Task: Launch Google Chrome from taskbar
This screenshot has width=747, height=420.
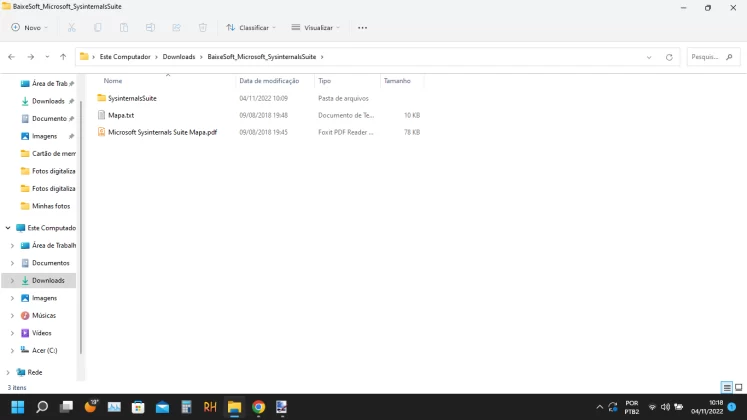Action: pyautogui.click(x=258, y=407)
